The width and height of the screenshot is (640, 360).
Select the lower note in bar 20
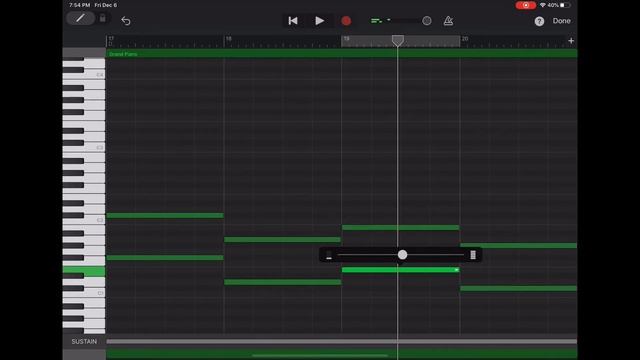click(518, 288)
